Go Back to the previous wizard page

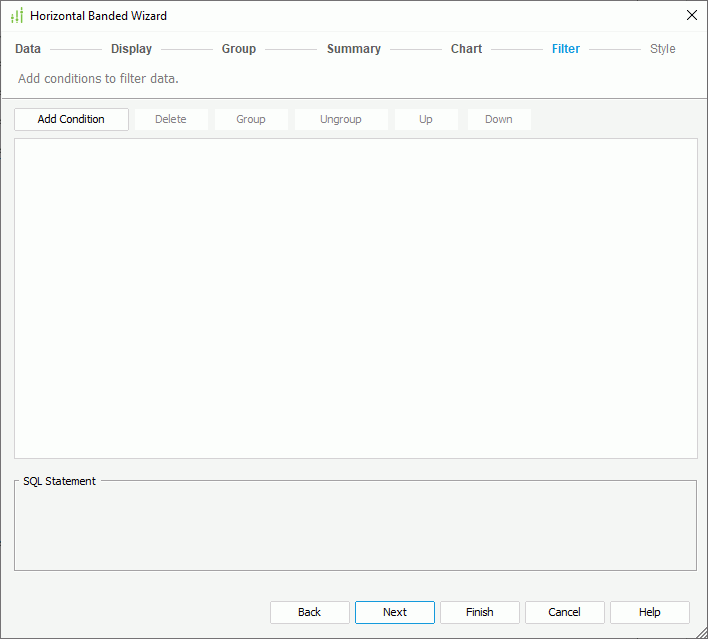pos(310,612)
